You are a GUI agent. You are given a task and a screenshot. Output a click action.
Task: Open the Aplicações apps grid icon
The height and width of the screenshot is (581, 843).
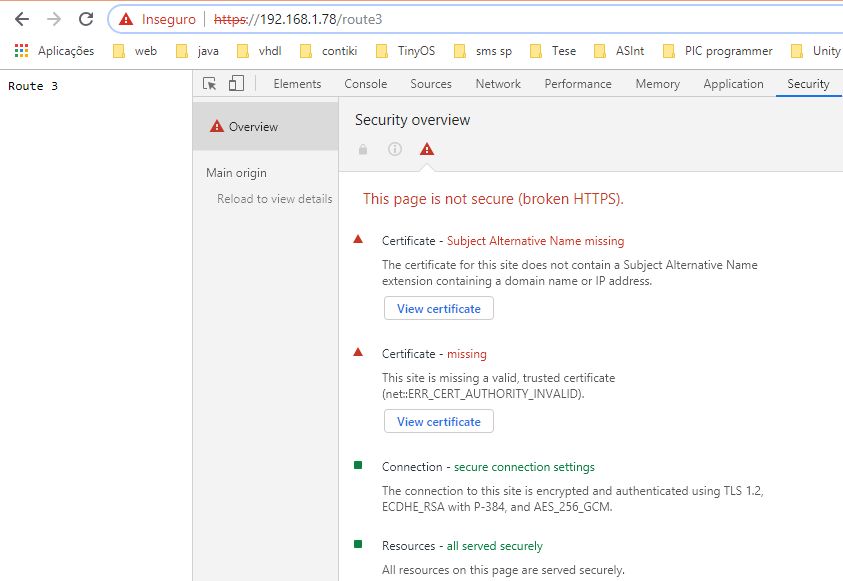(22, 51)
